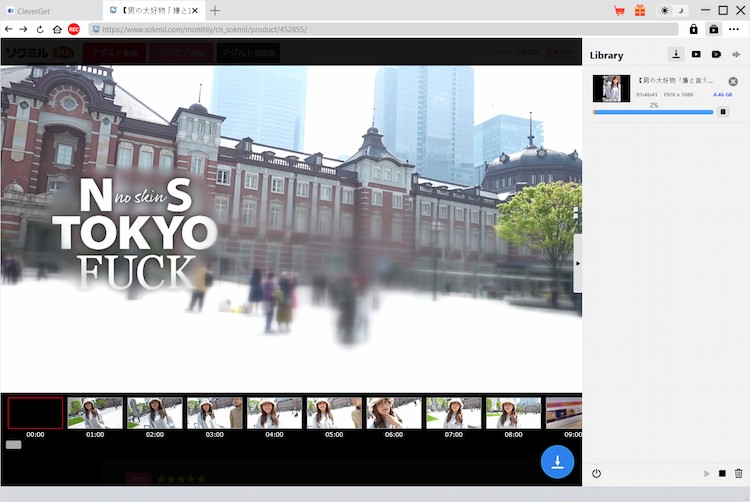Delete all tasks with trash icon

[739, 473]
